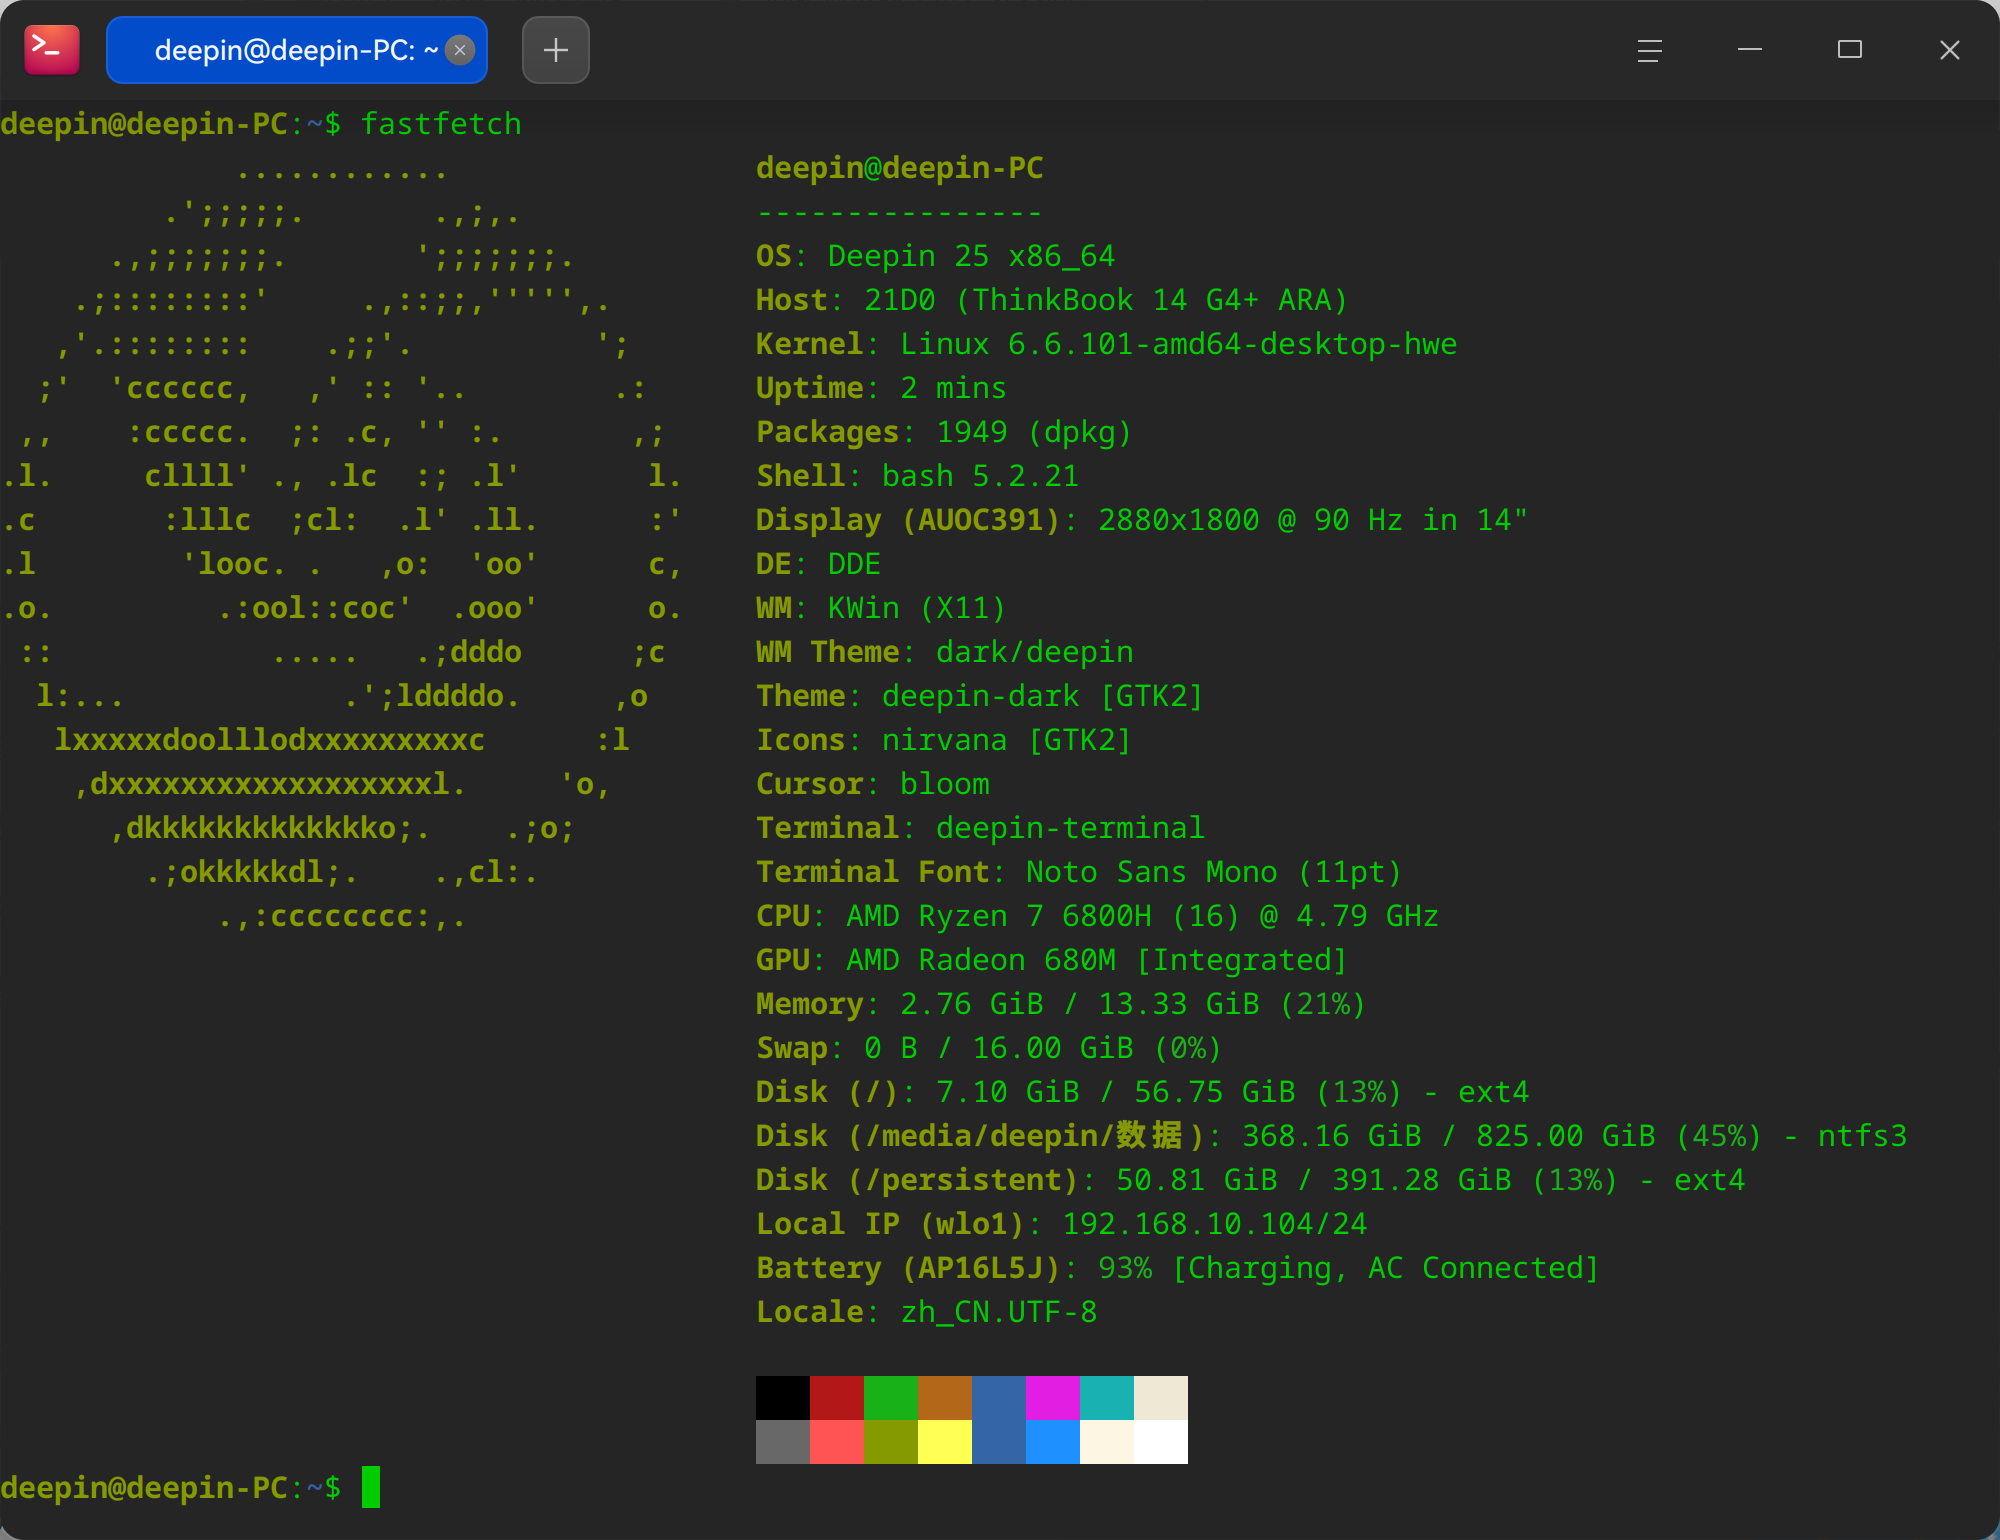The image size is (2000, 1540).
Task: Click the Battery 93% Charging line
Action: (x=1178, y=1268)
